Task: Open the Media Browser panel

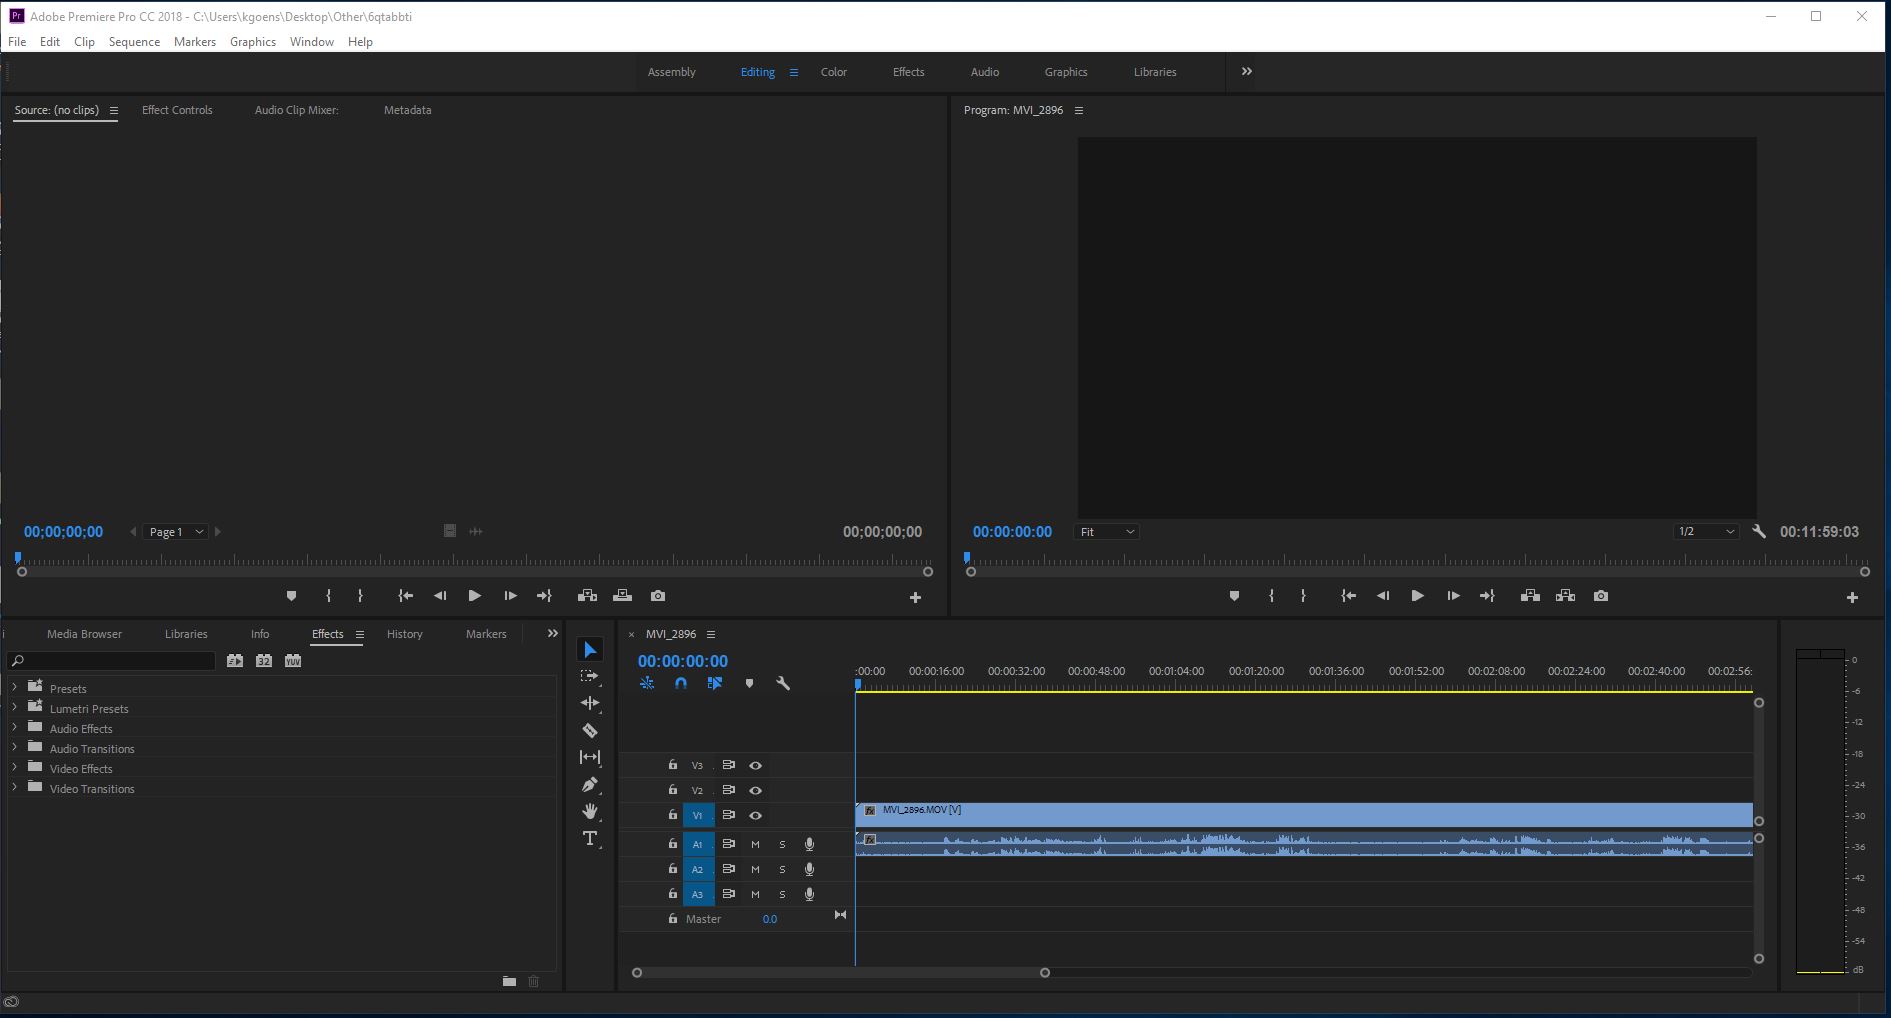Action: pyautogui.click(x=84, y=633)
